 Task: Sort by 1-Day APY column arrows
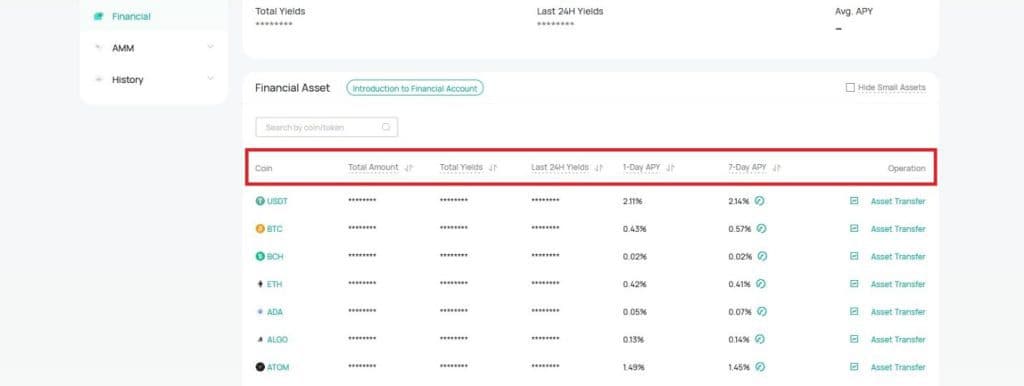[670, 168]
